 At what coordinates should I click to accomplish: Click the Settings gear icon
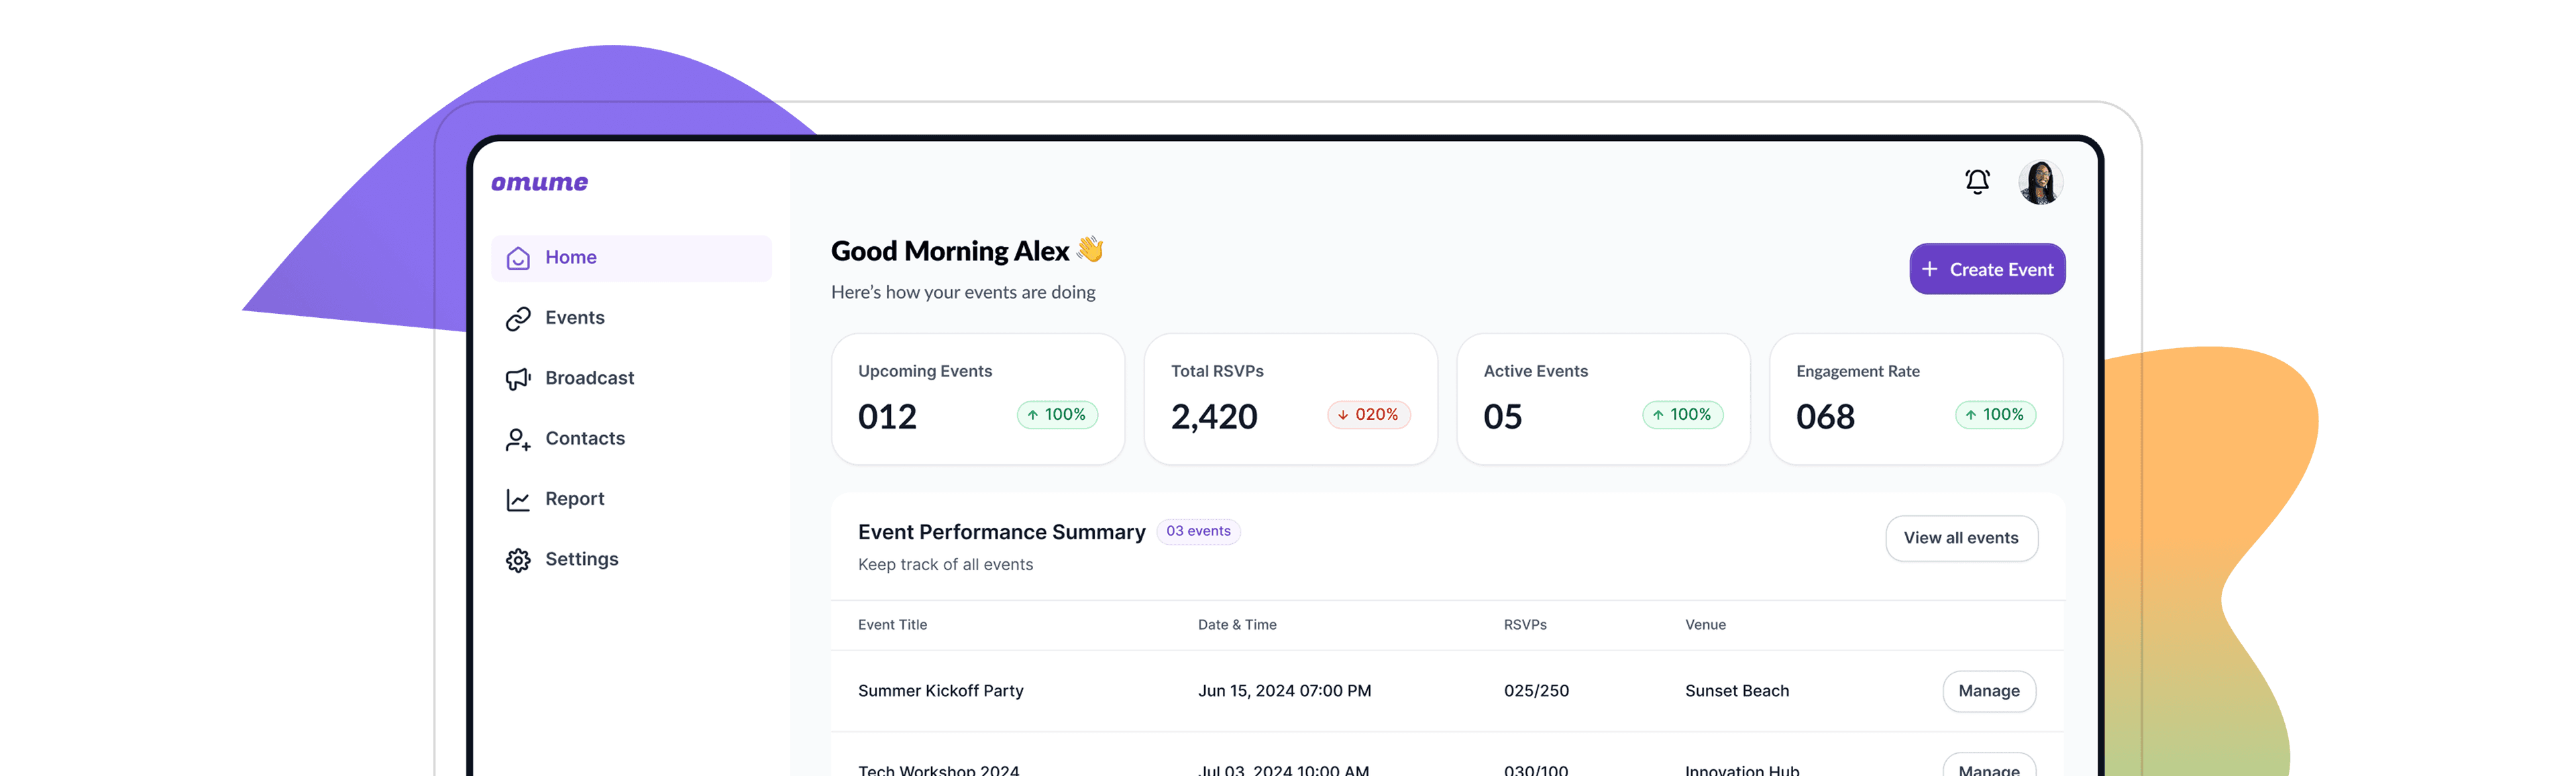[518, 560]
